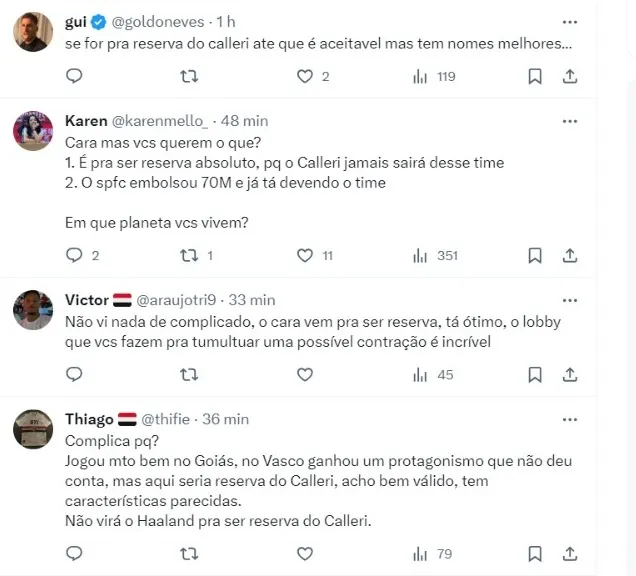The height and width of the screenshot is (576, 636).
Task: Bookmark gui's tweet
Action: [535, 76]
